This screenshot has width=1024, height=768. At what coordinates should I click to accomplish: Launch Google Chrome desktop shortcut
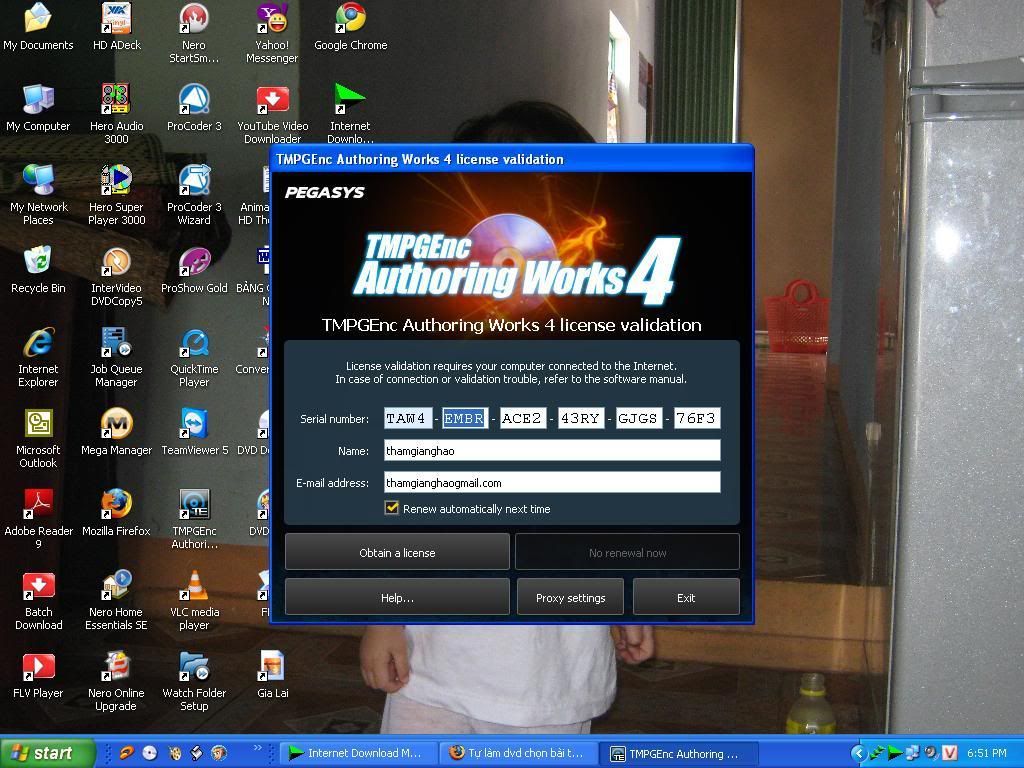click(351, 26)
